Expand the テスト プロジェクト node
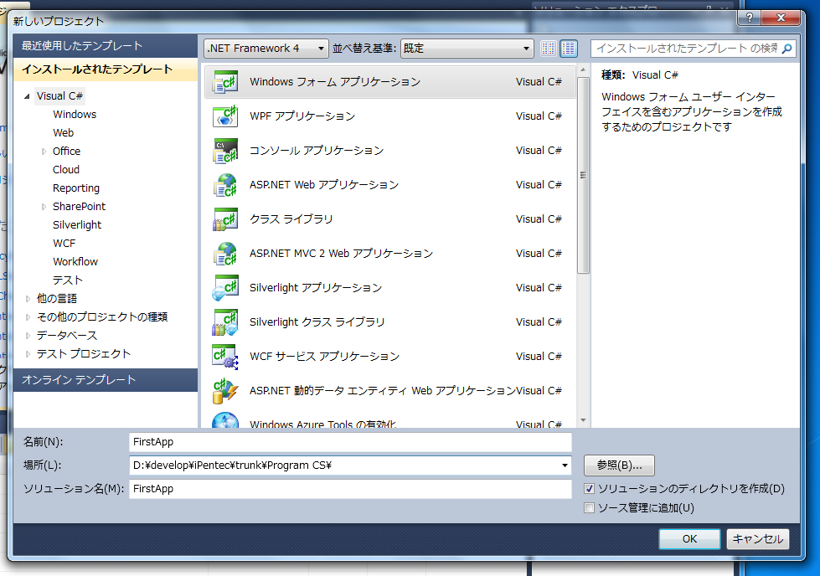 tap(28, 354)
